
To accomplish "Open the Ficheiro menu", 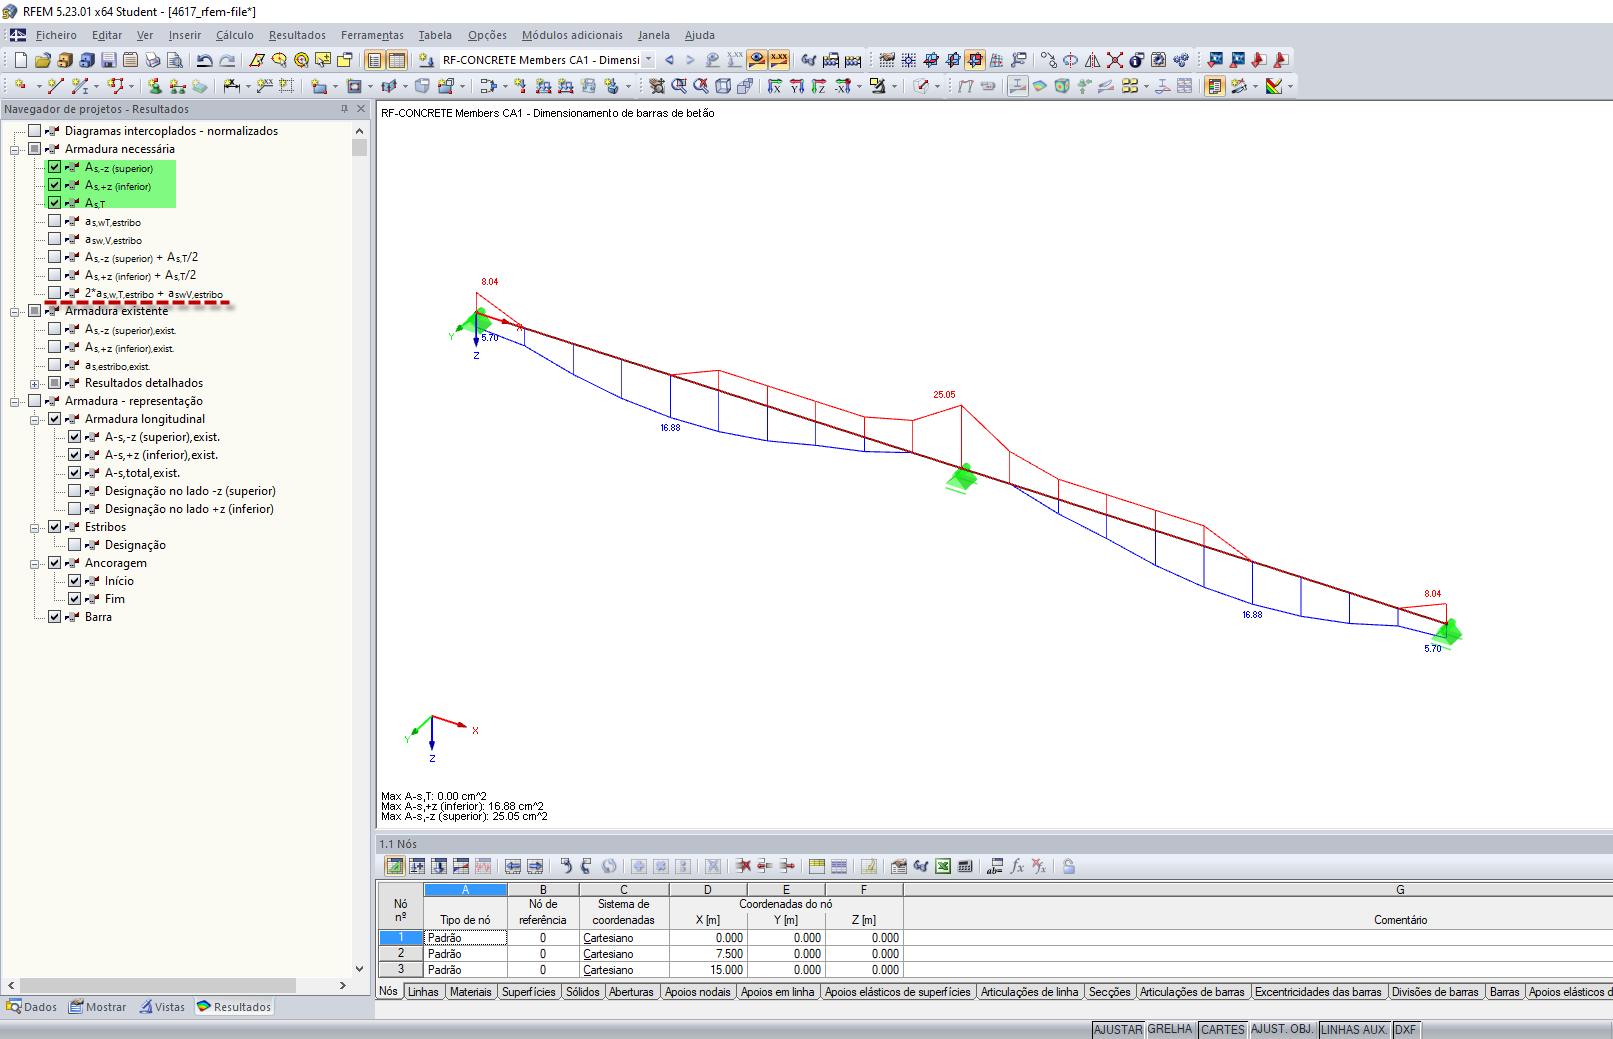I will coord(56,35).
